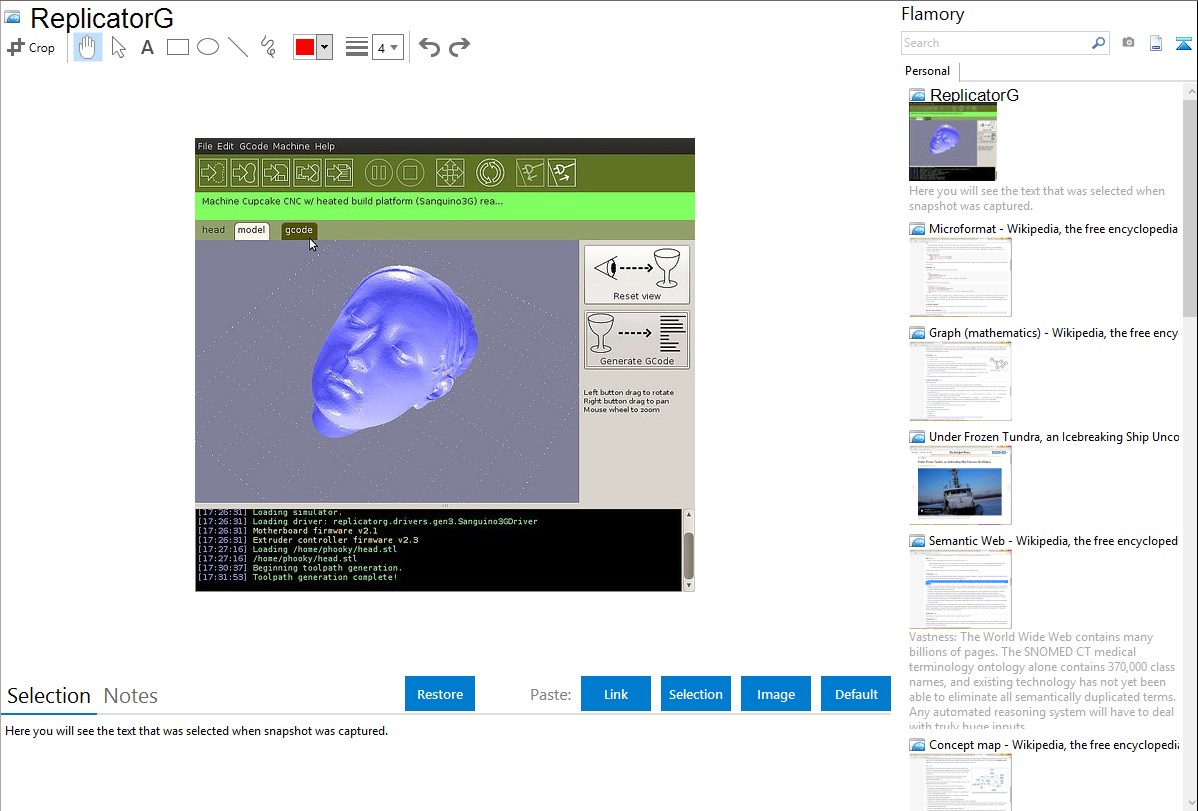Open the icebreaking ship snapshot thumbnail
1198x811 pixels.
point(960,485)
